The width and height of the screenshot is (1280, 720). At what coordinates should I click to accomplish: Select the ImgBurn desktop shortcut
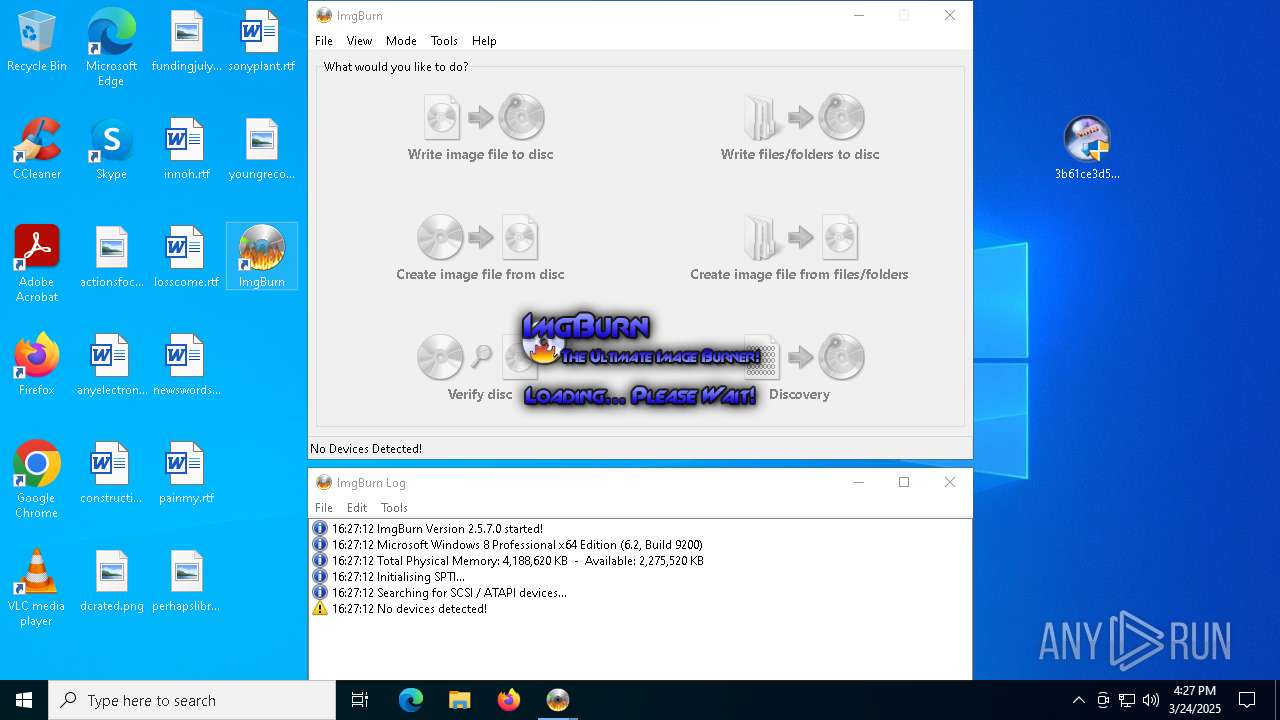click(262, 257)
